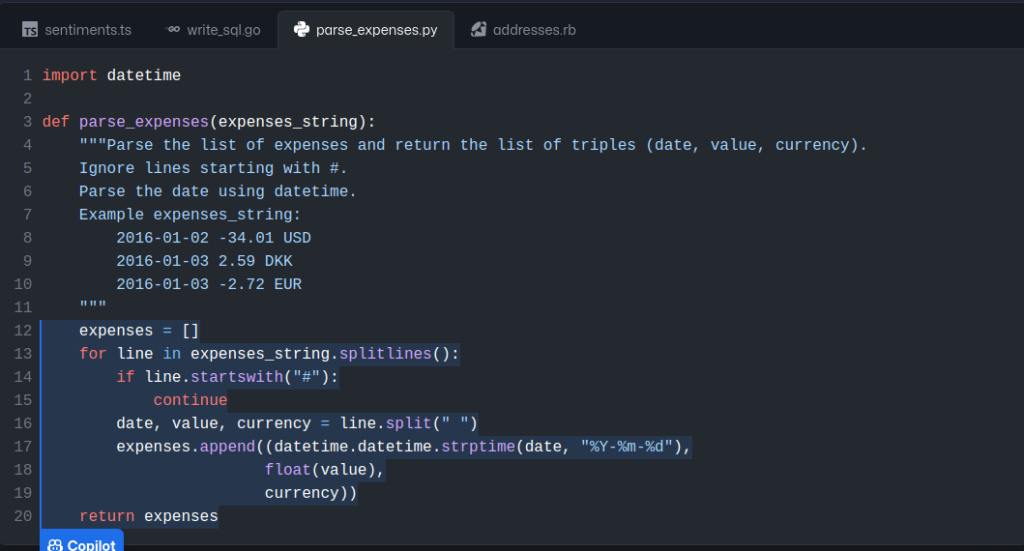Click the 'startswith' method call
The height and width of the screenshot is (551, 1024).
pos(237,377)
